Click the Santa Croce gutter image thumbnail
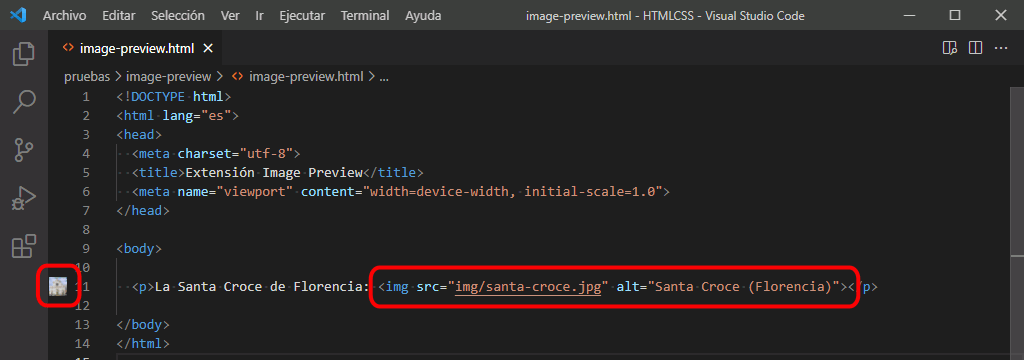 58,286
